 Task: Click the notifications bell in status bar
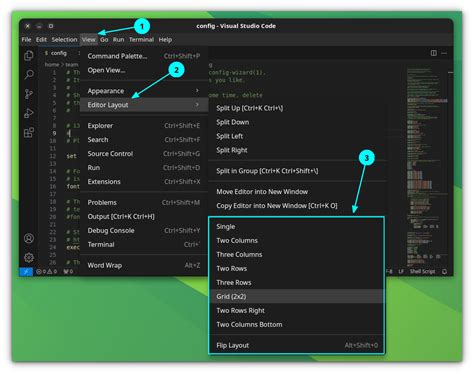point(444,272)
